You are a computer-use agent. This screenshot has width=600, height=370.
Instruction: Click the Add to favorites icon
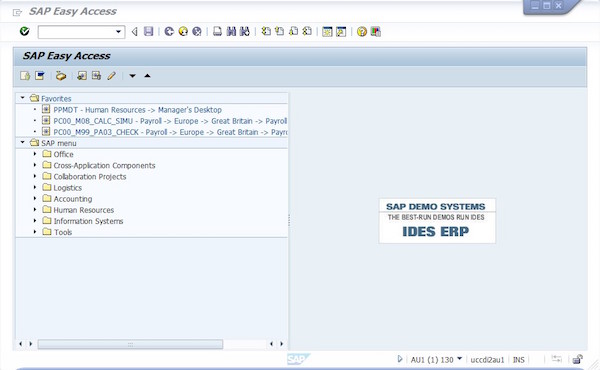[x=82, y=76]
